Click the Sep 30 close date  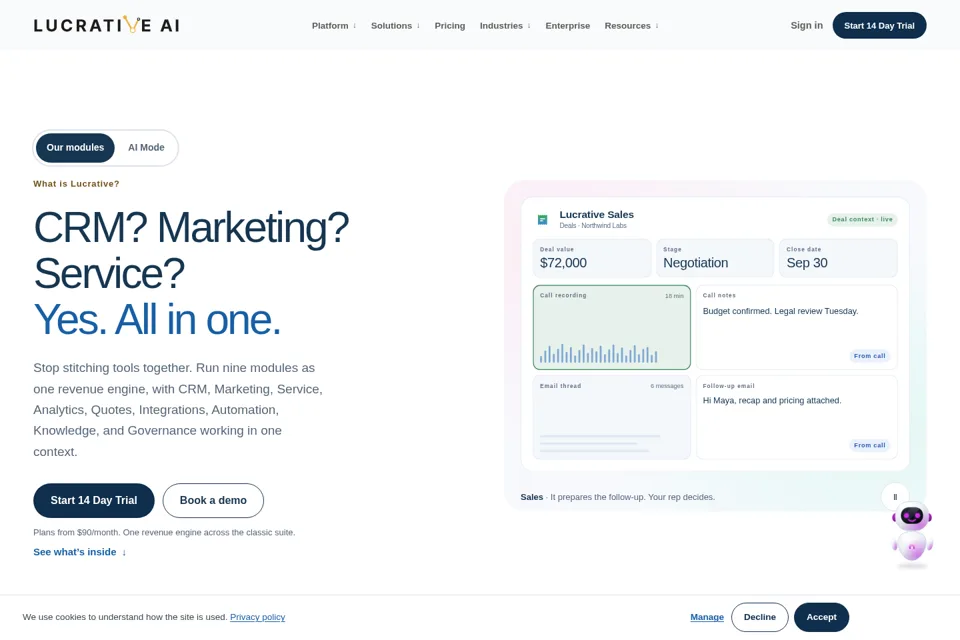[x=807, y=263]
